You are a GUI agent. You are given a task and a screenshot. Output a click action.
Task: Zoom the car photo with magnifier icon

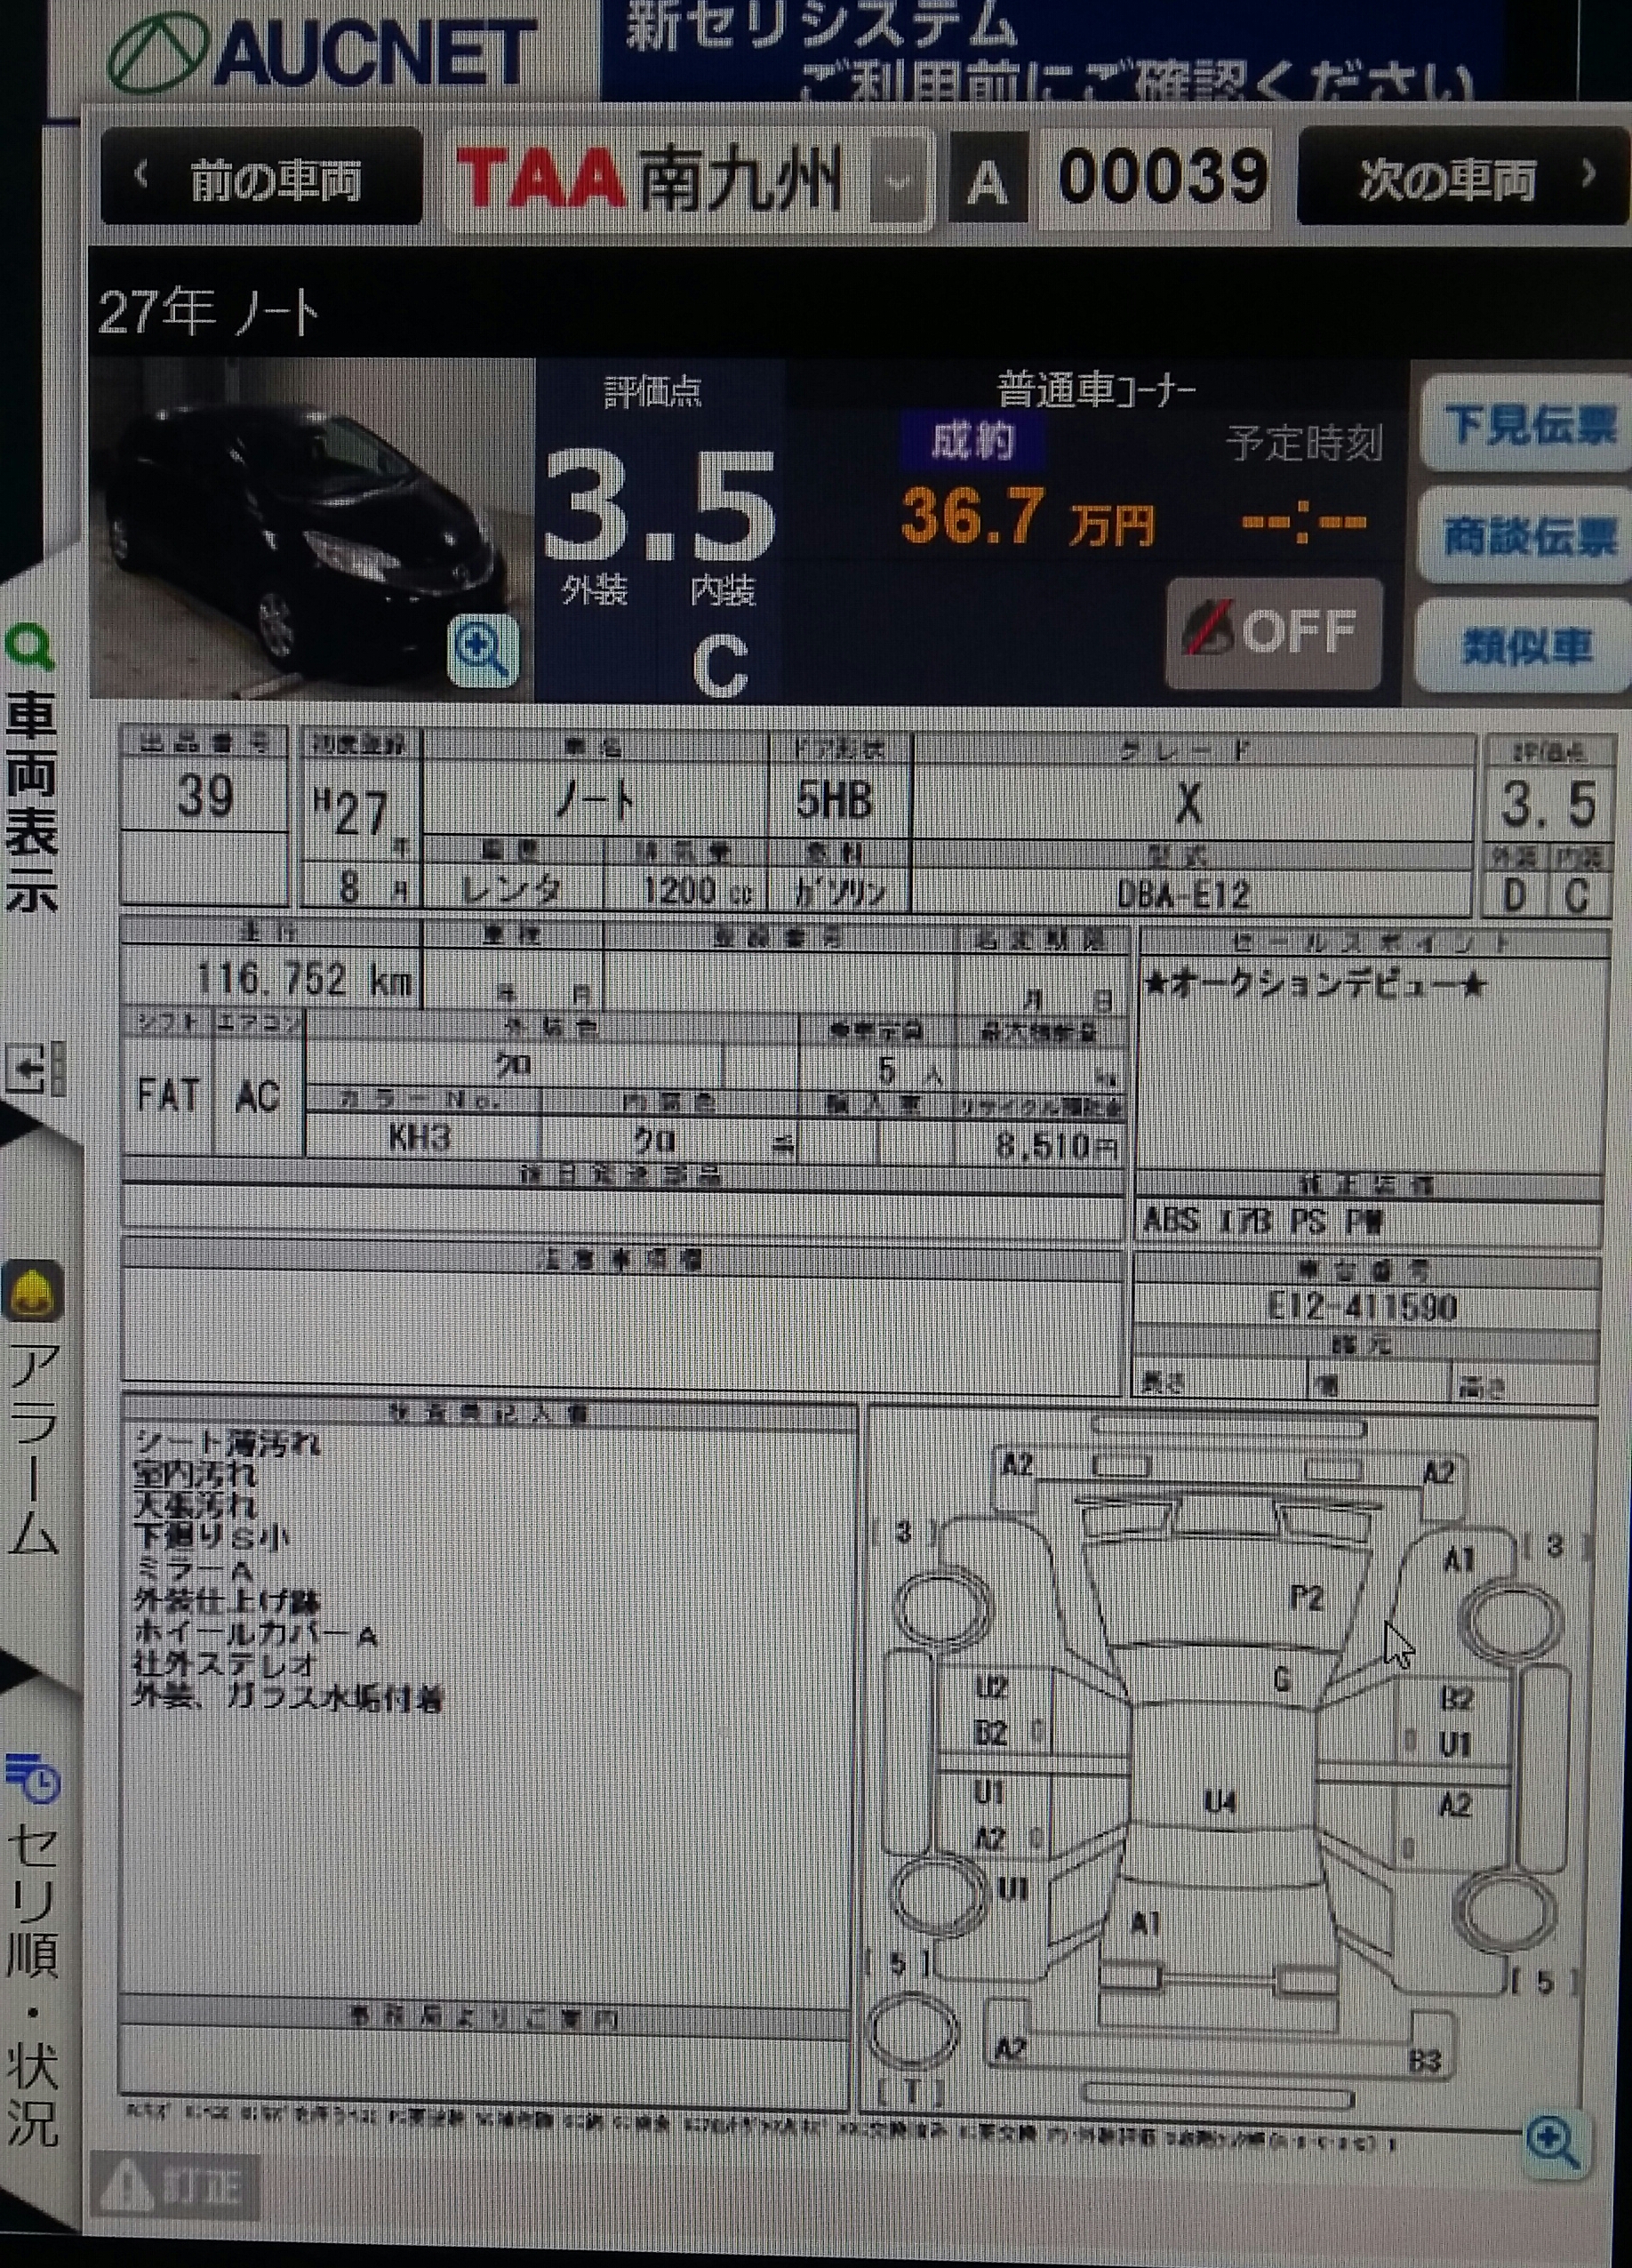point(483,651)
